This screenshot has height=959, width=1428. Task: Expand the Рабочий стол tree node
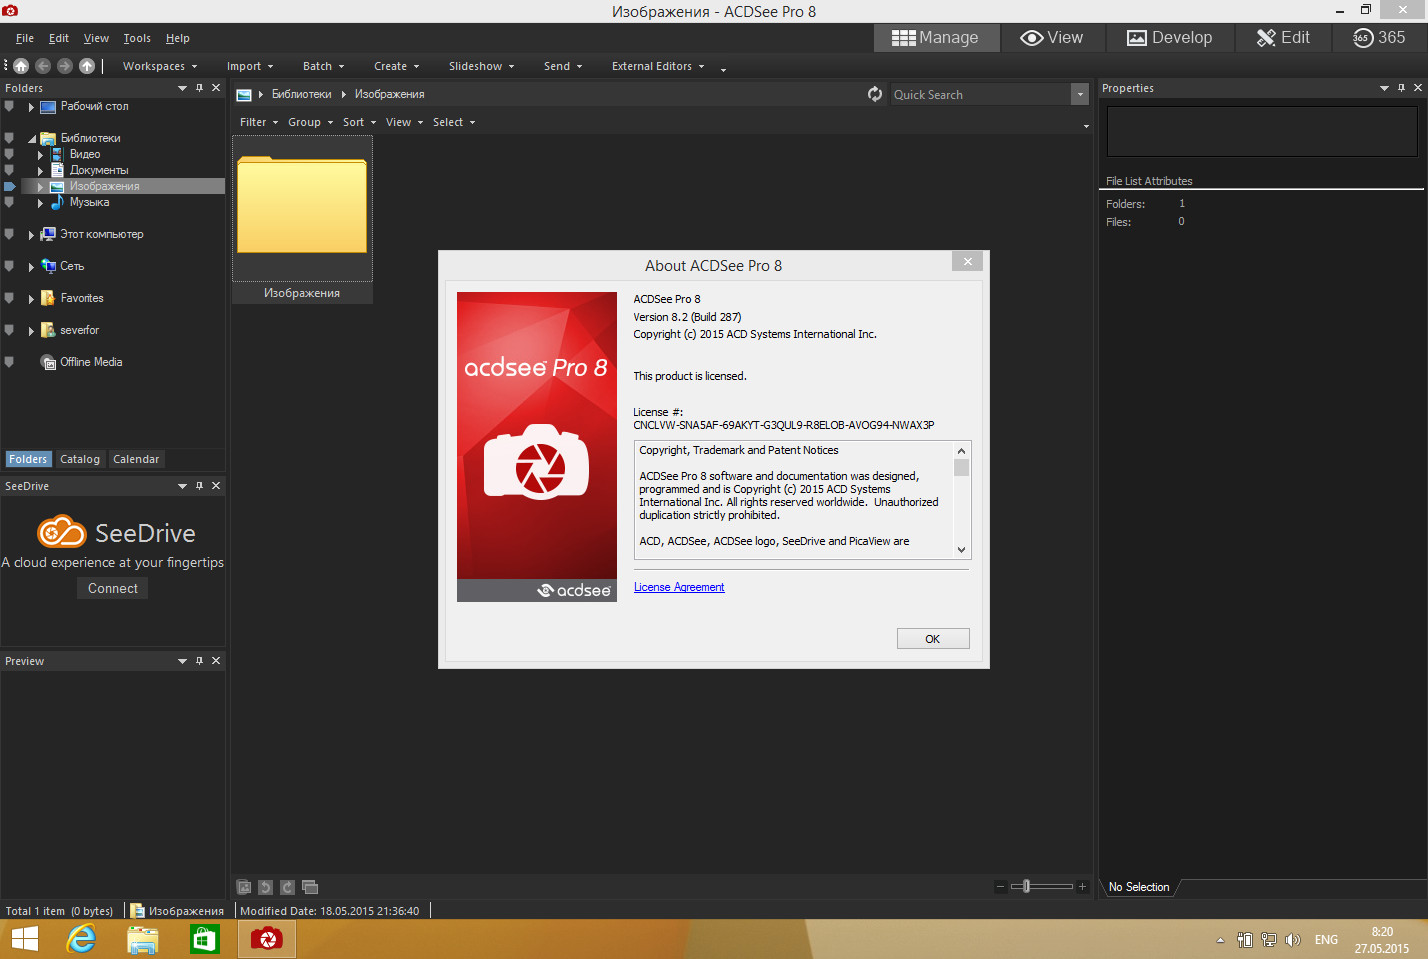coord(31,106)
